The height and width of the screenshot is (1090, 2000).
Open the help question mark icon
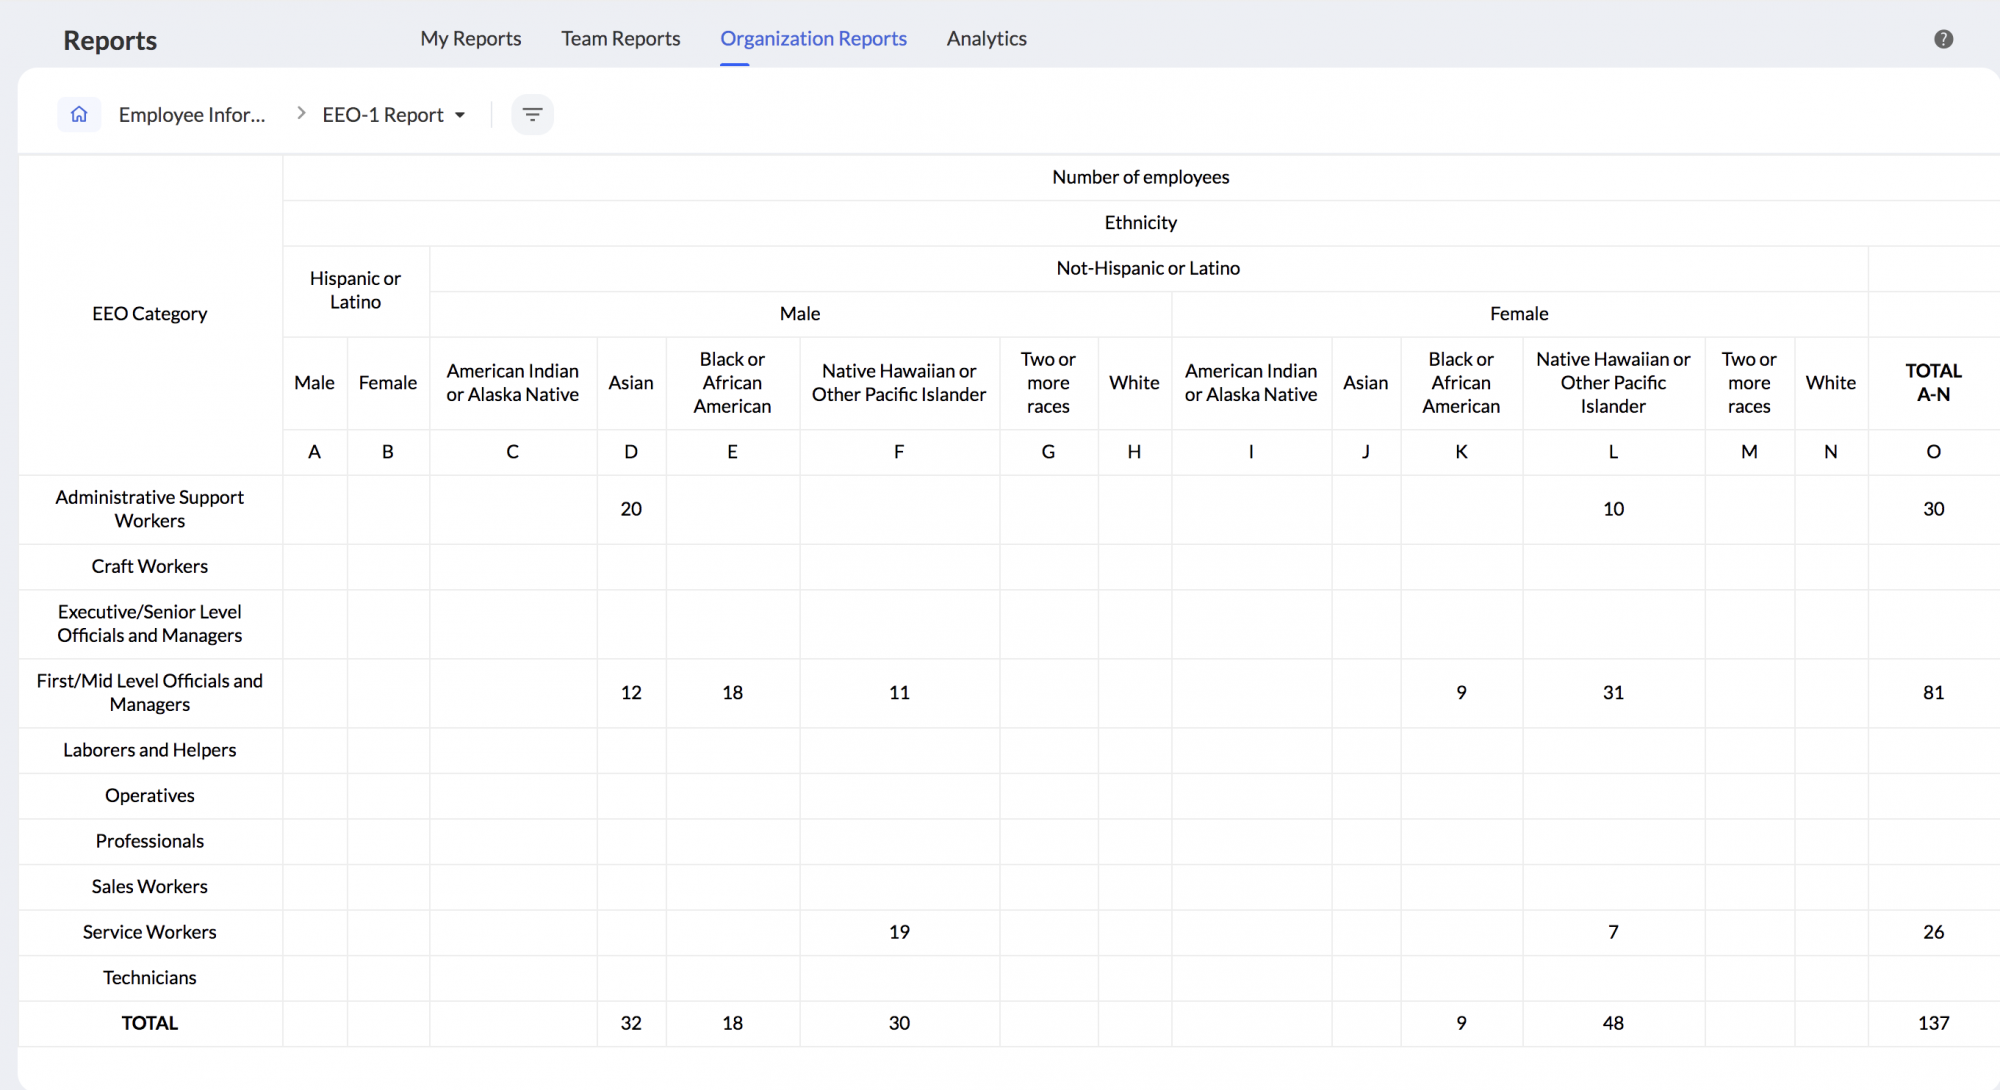tap(1943, 39)
